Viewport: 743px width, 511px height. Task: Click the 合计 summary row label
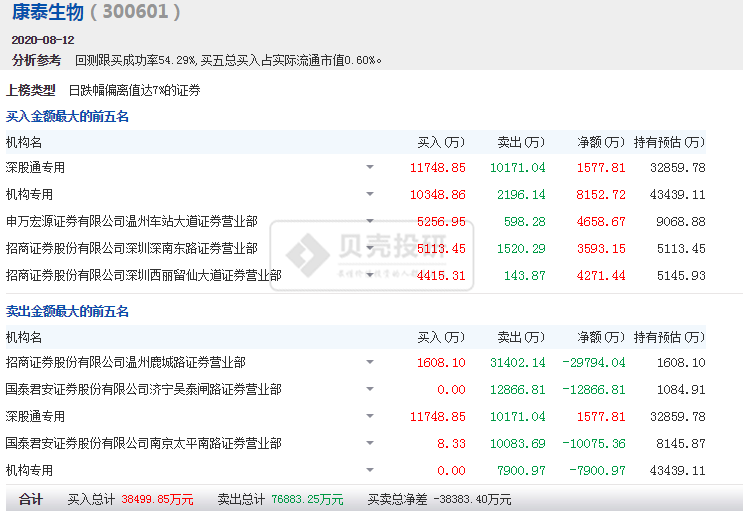[31, 498]
